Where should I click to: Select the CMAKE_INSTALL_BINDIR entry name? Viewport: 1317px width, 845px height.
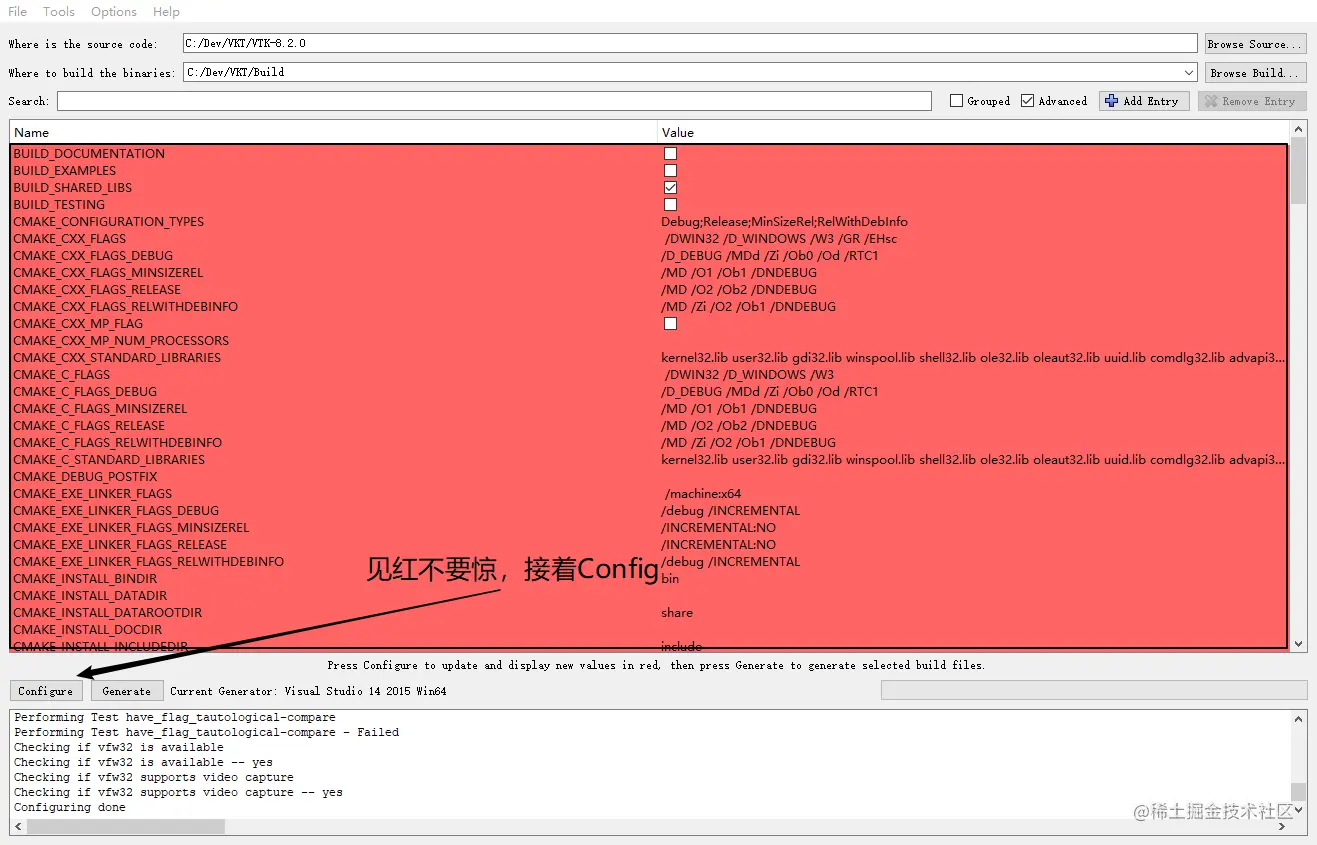pos(85,578)
